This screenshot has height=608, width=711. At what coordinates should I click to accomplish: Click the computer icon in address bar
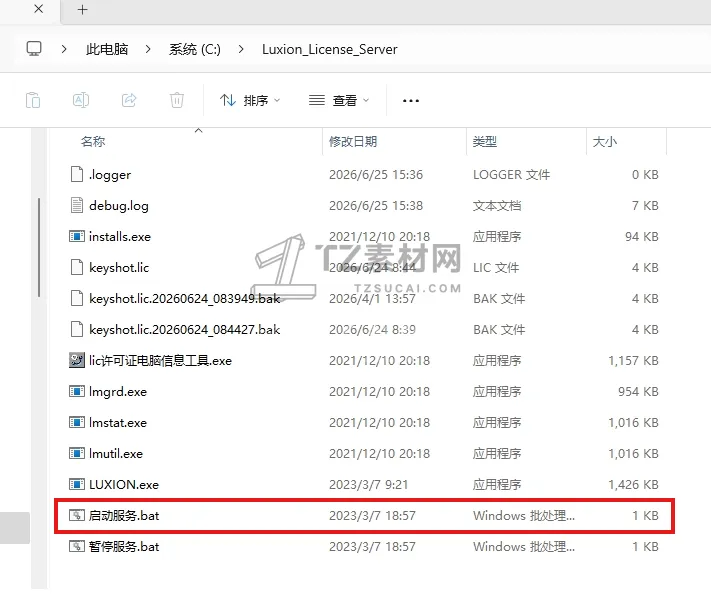tap(34, 49)
